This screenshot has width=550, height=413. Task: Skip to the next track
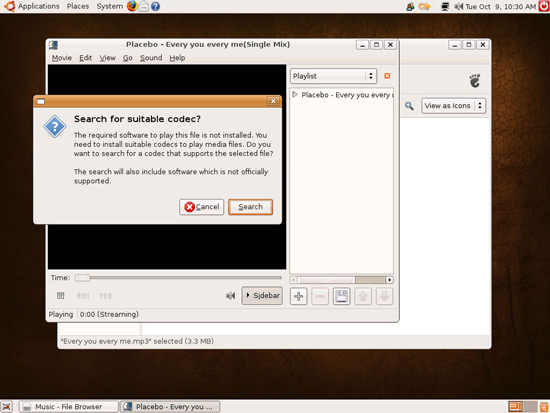pos(105,296)
